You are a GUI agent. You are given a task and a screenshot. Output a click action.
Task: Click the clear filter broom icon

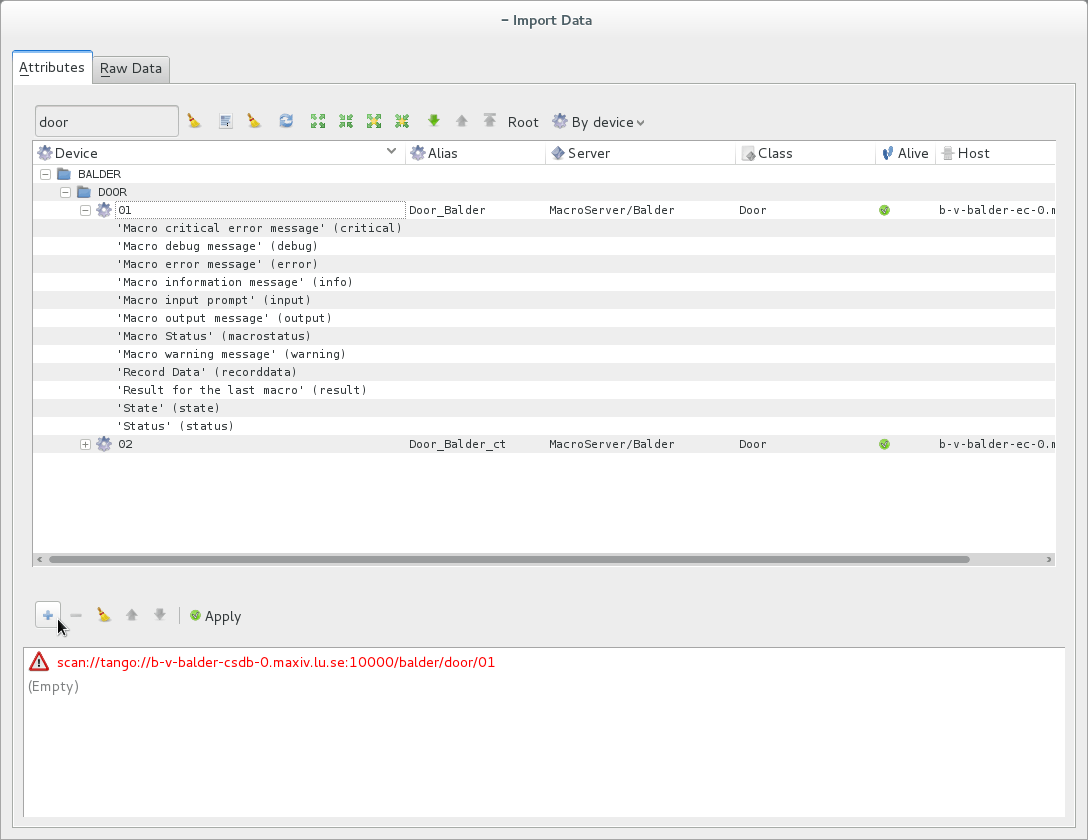194,120
